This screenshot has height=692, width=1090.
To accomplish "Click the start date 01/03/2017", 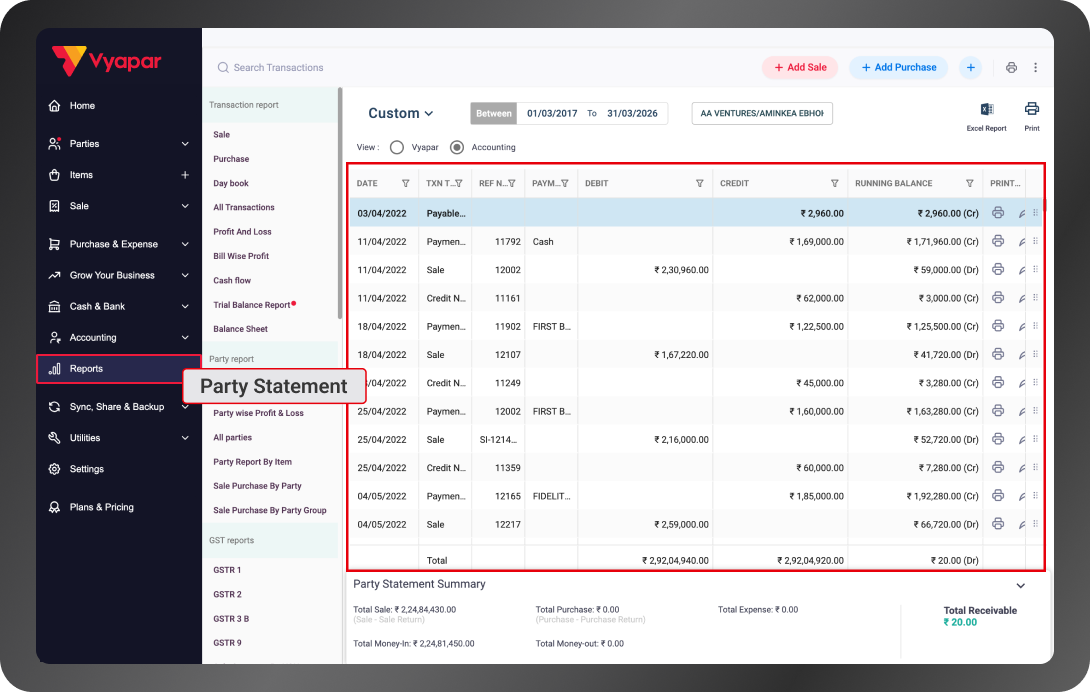I will pos(552,113).
